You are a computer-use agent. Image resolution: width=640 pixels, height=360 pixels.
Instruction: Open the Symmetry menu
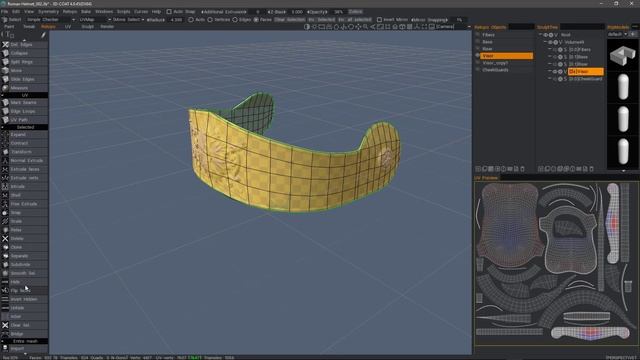48,12
